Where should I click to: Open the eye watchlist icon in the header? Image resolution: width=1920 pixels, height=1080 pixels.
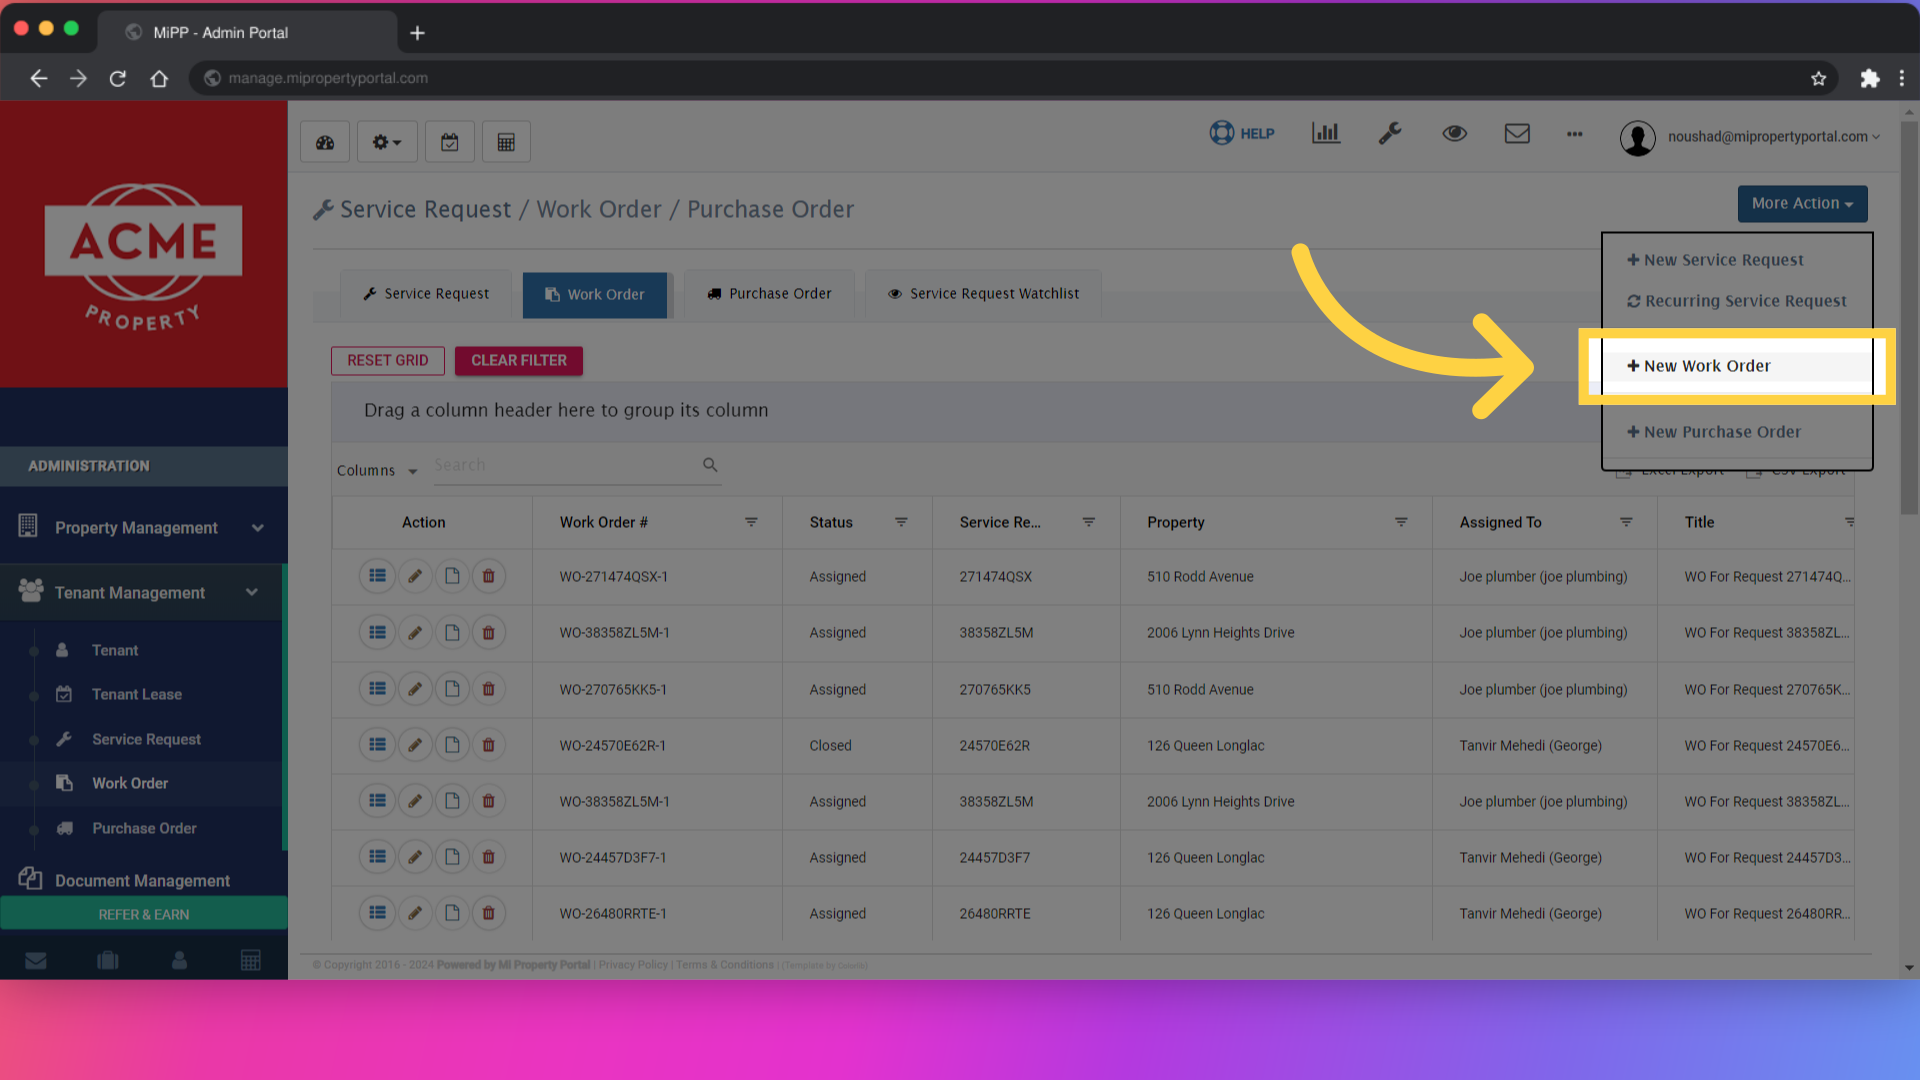[1454, 133]
